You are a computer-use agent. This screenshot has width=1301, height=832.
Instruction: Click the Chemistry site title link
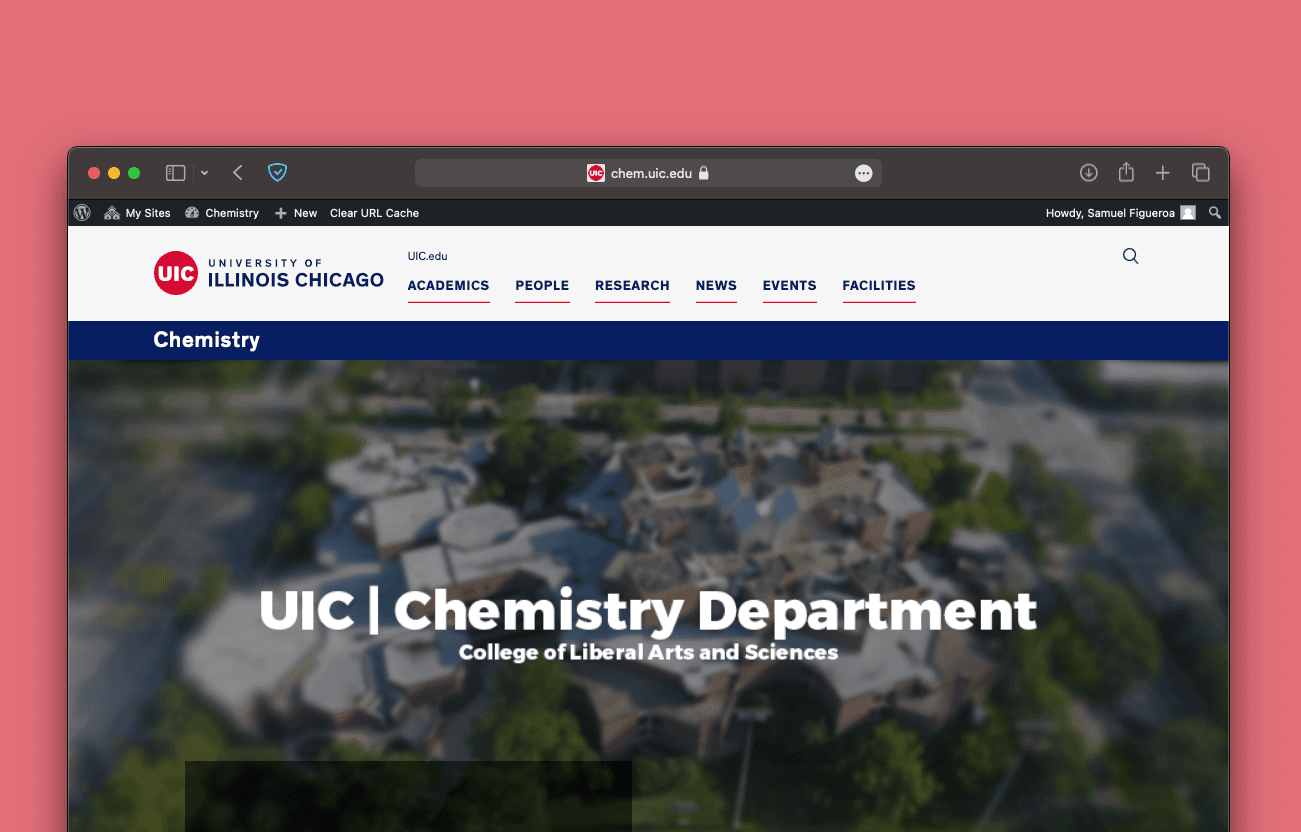(x=207, y=340)
